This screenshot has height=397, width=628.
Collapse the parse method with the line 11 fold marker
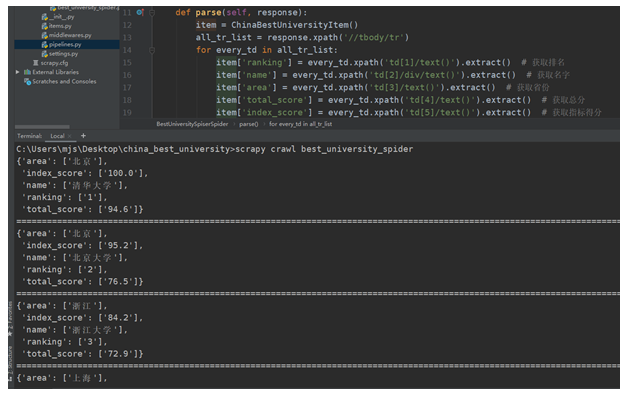point(152,12)
